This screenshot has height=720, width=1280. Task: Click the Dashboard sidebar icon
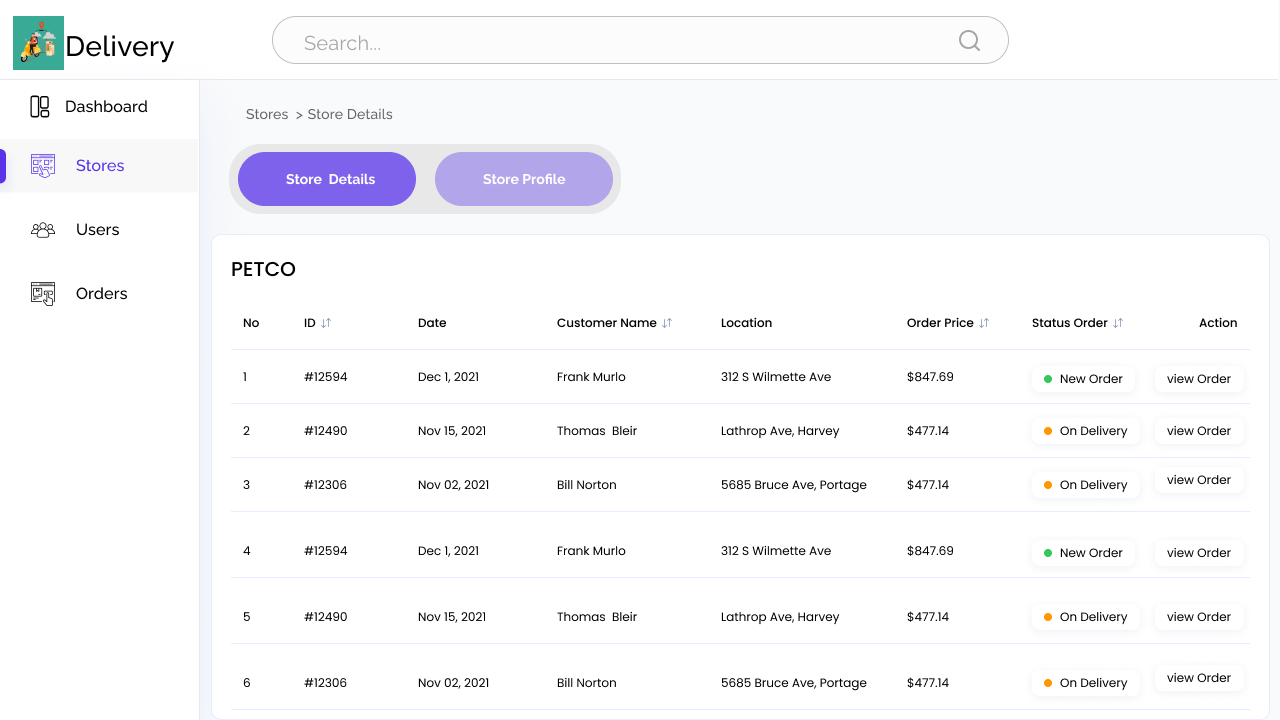pos(40,107)
